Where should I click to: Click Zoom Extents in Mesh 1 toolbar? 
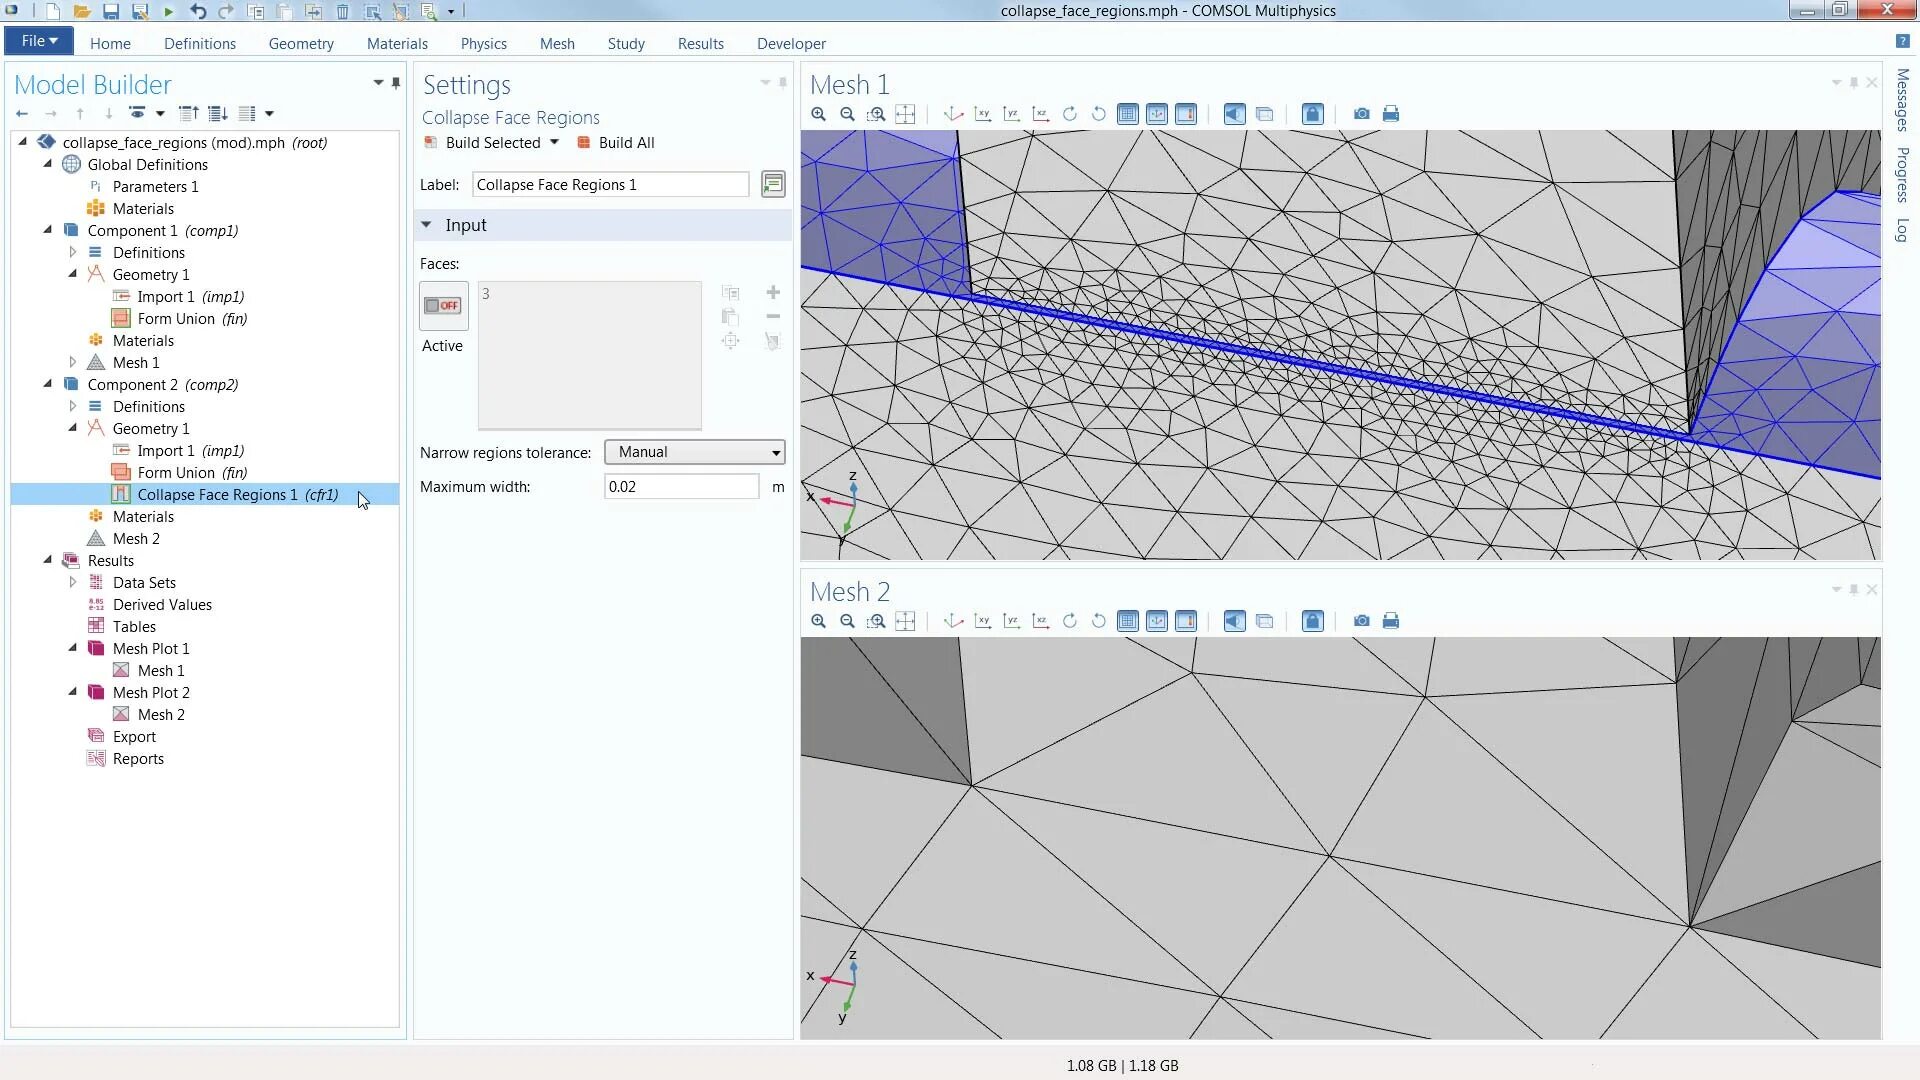(x=905, y=114)
